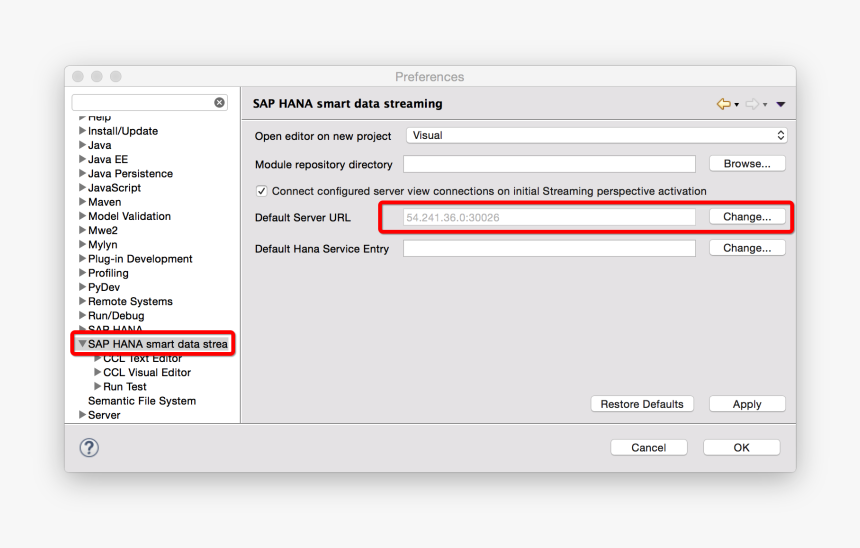Expand the Profiling node
The width and height of the screenshot is (860, 548).
82,273
